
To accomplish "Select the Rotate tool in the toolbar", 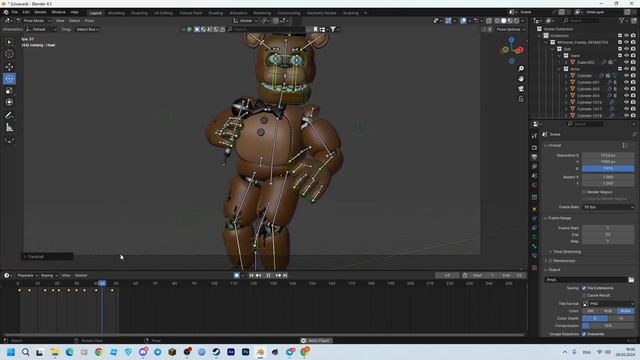I will pos(9,78).
